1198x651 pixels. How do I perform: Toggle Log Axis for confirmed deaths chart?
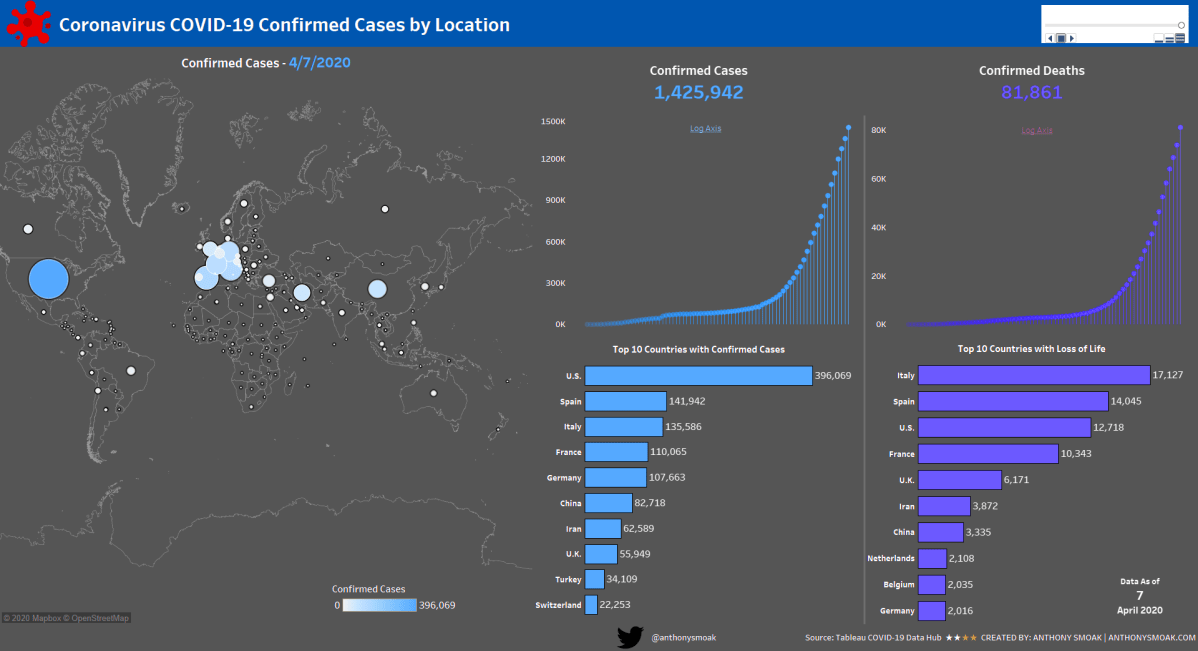tap(1036, 130)
